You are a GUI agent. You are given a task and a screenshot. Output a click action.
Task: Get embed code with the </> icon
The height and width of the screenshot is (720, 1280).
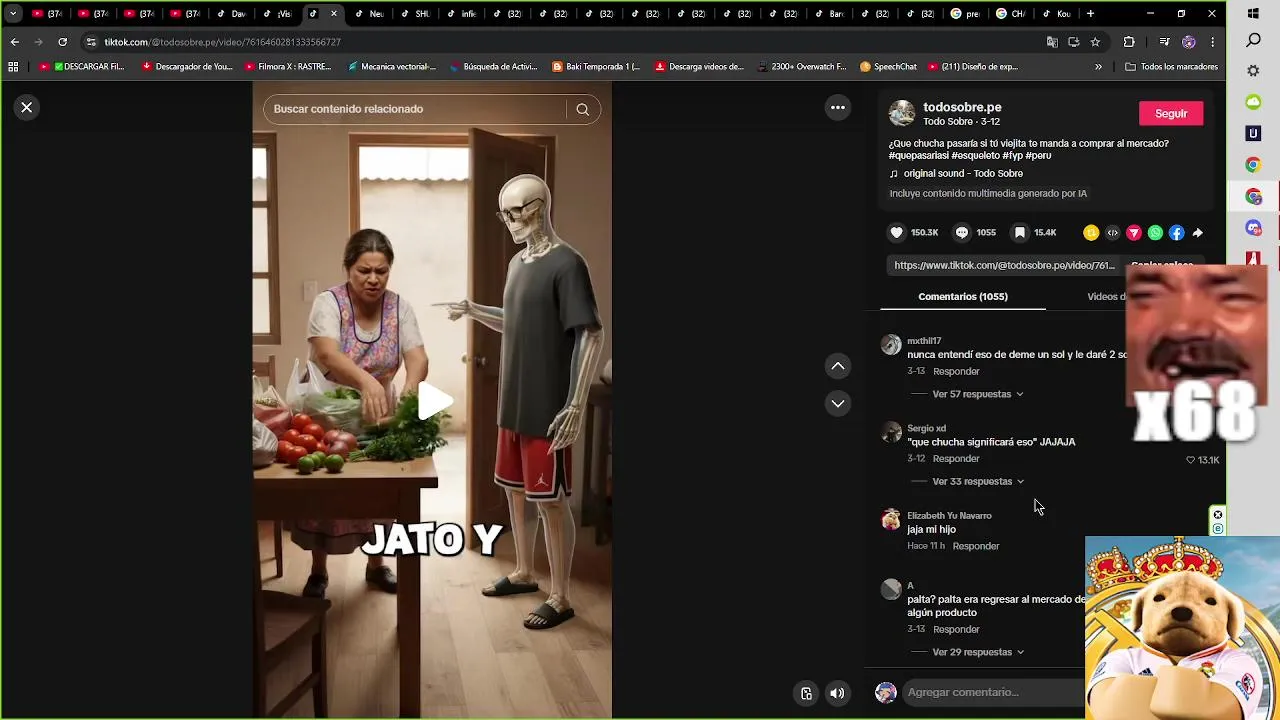point(1112,232)
